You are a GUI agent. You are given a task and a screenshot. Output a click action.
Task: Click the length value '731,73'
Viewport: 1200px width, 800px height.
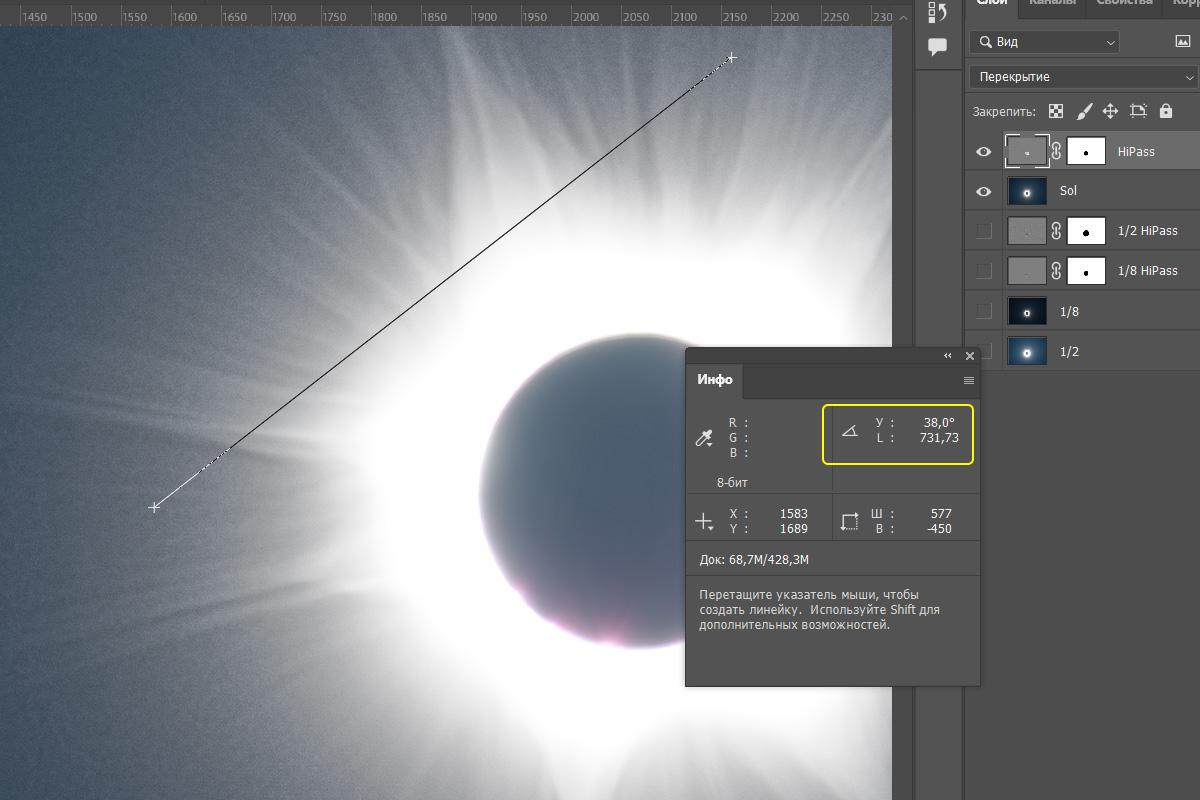point(939,438)
